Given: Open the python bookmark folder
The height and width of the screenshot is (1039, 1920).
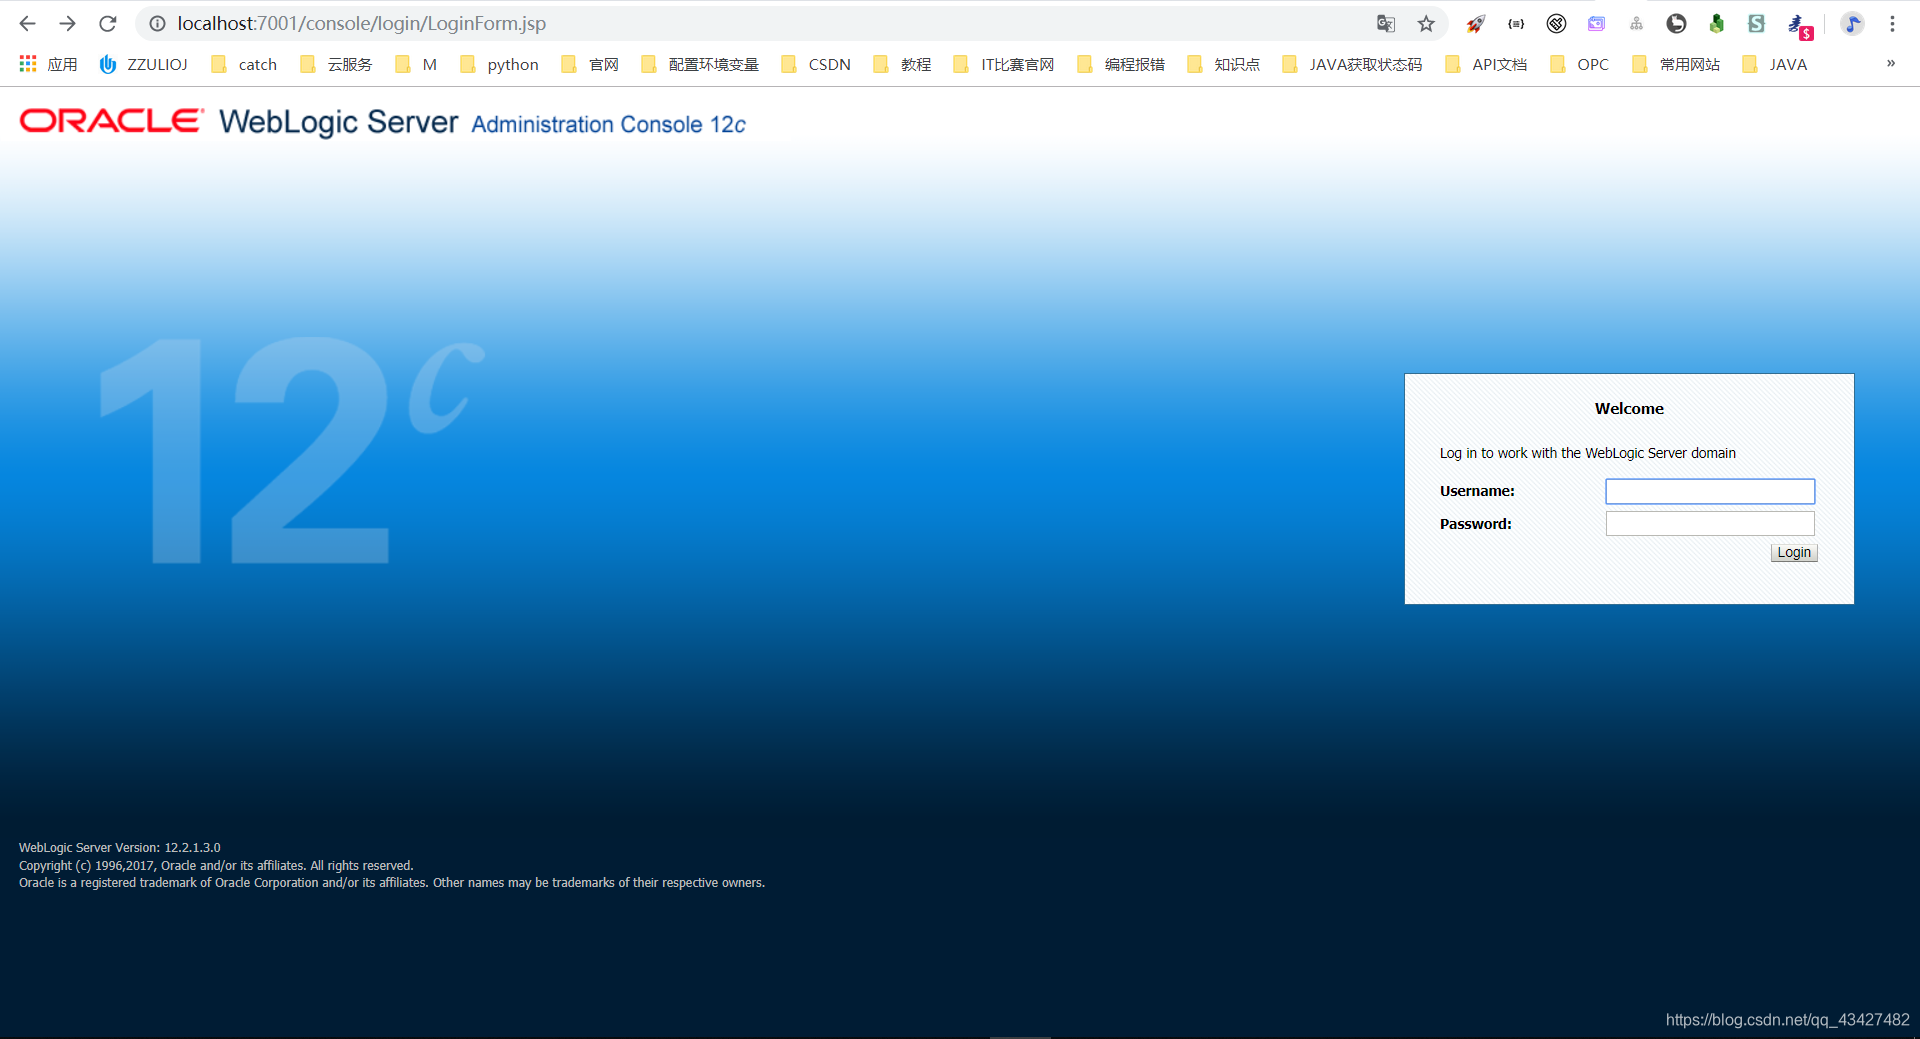Looking at the screenshot, I should pyautogui.click(x=499, y=64).
